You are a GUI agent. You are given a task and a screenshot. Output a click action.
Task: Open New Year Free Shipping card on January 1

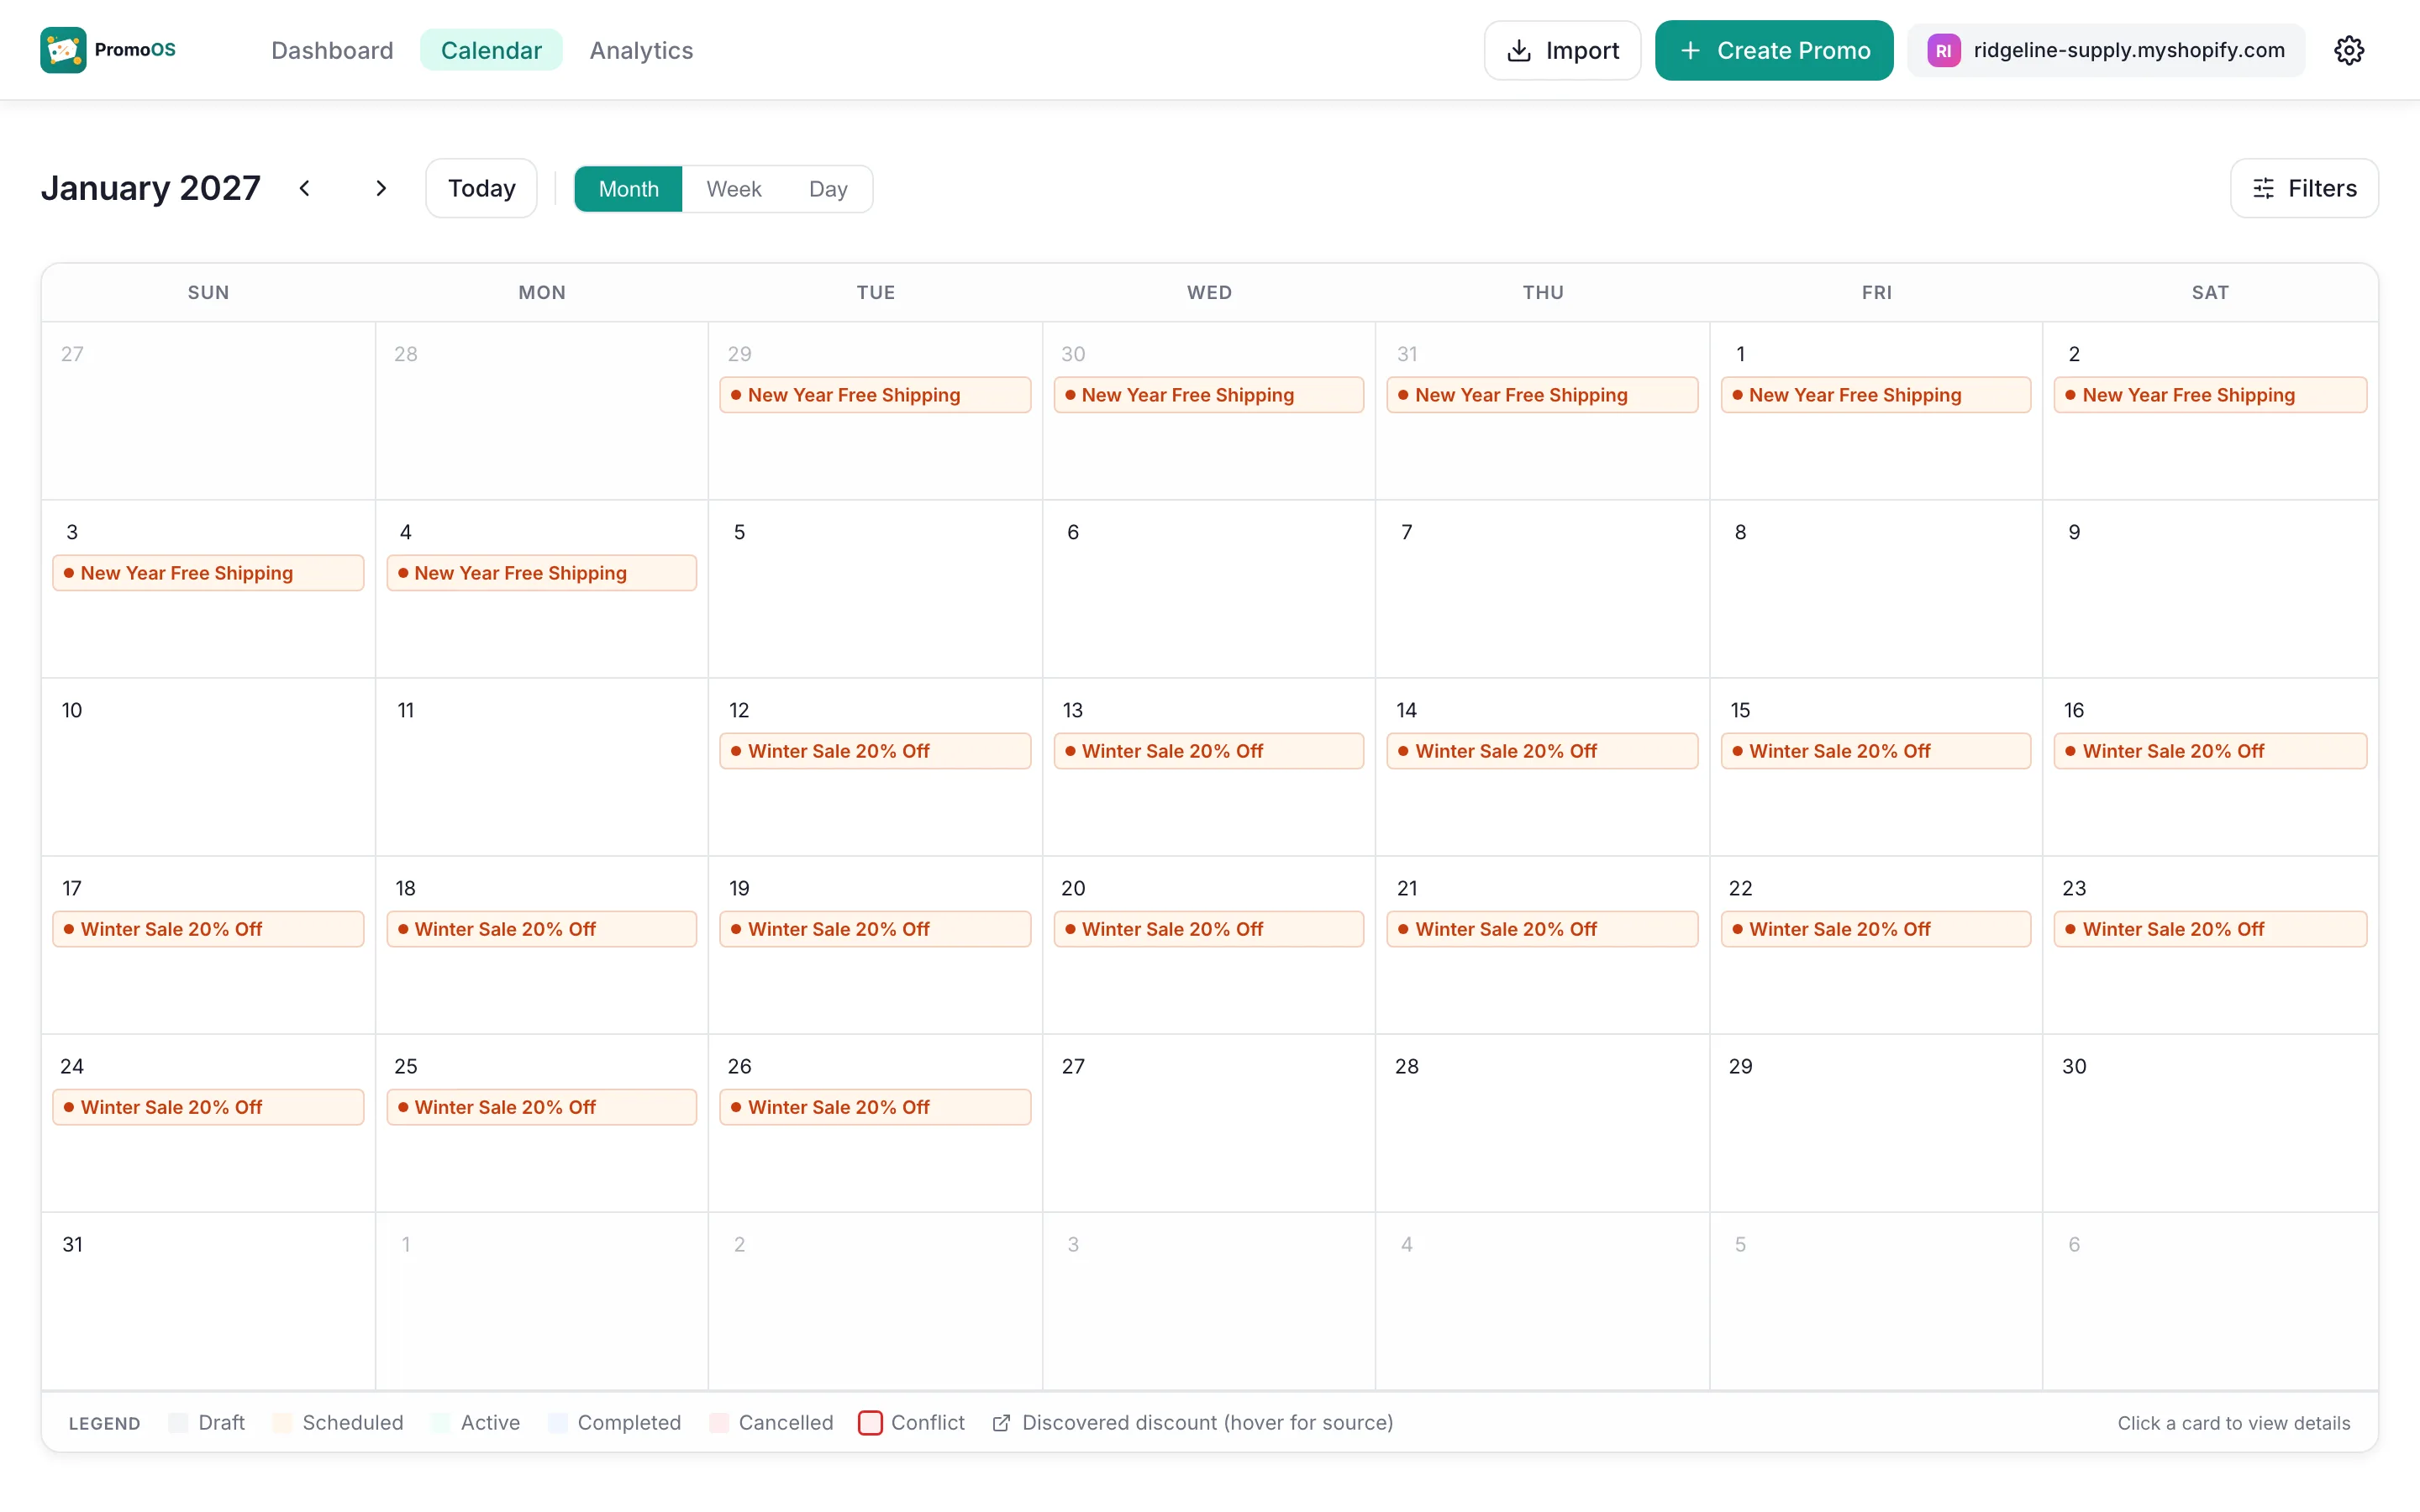(1876, 395)
